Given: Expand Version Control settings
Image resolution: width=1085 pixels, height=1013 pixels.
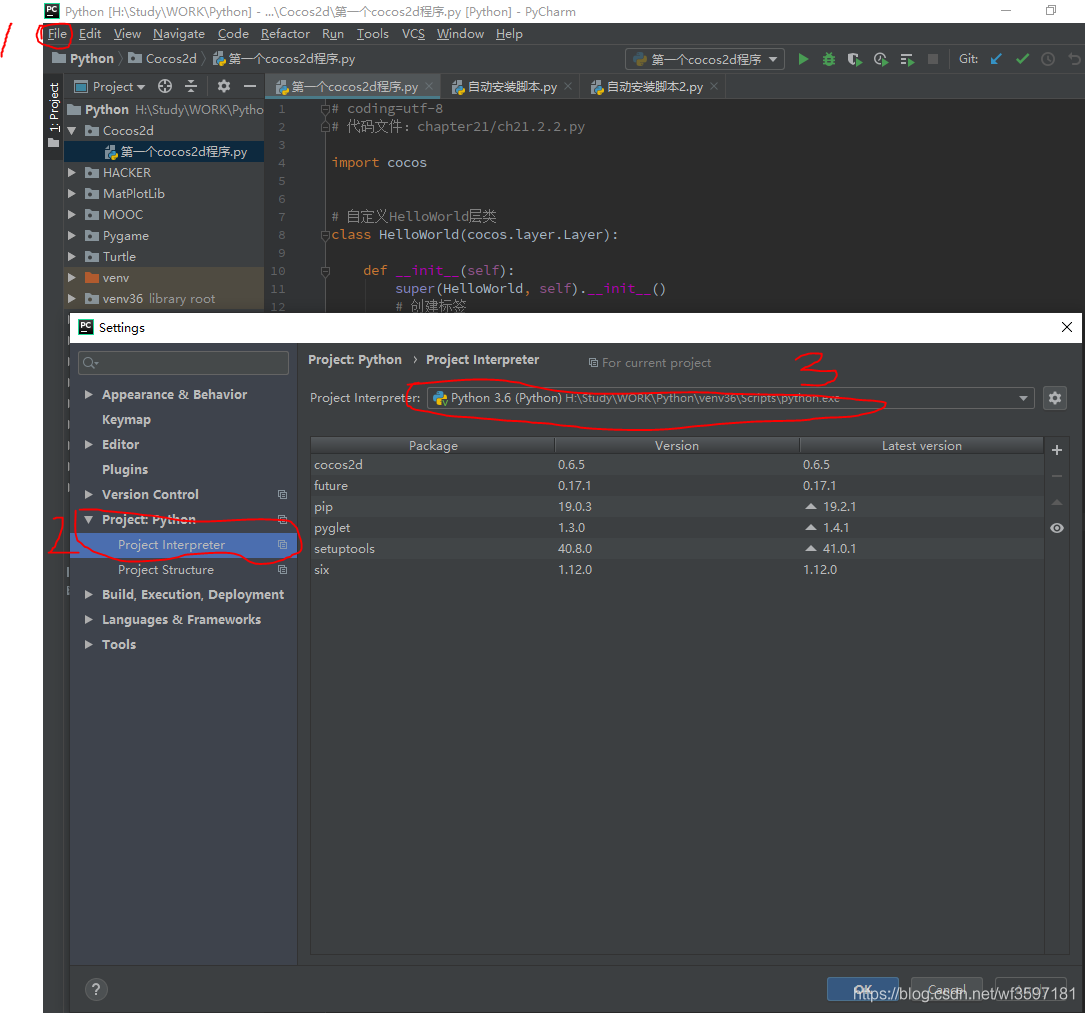Looking at the screenshot, I should [89, 495].
